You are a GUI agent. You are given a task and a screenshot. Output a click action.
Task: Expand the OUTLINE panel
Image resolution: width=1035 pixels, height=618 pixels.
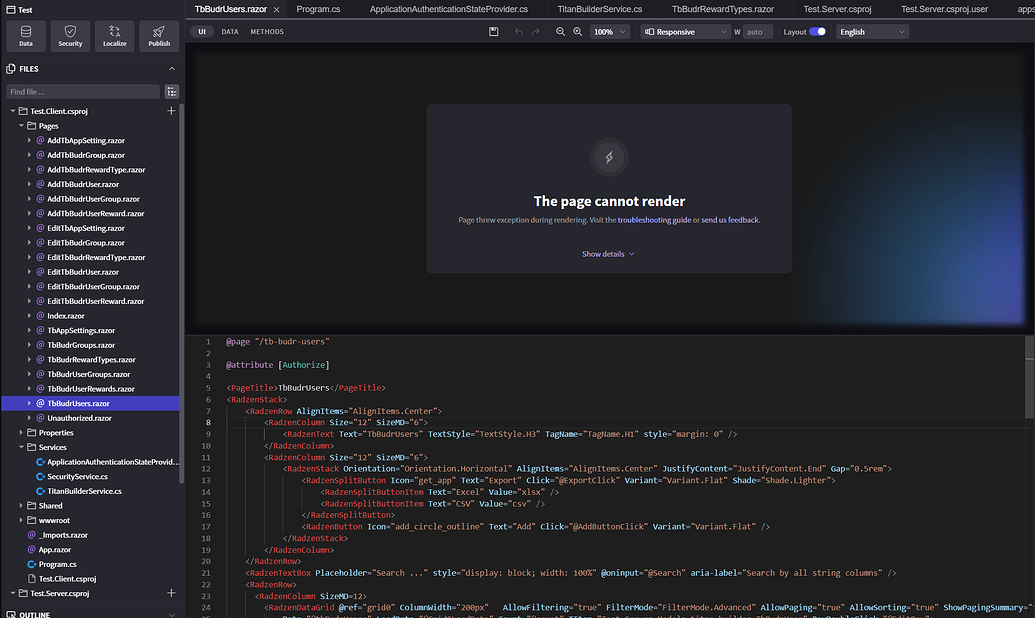coord(172,614)
